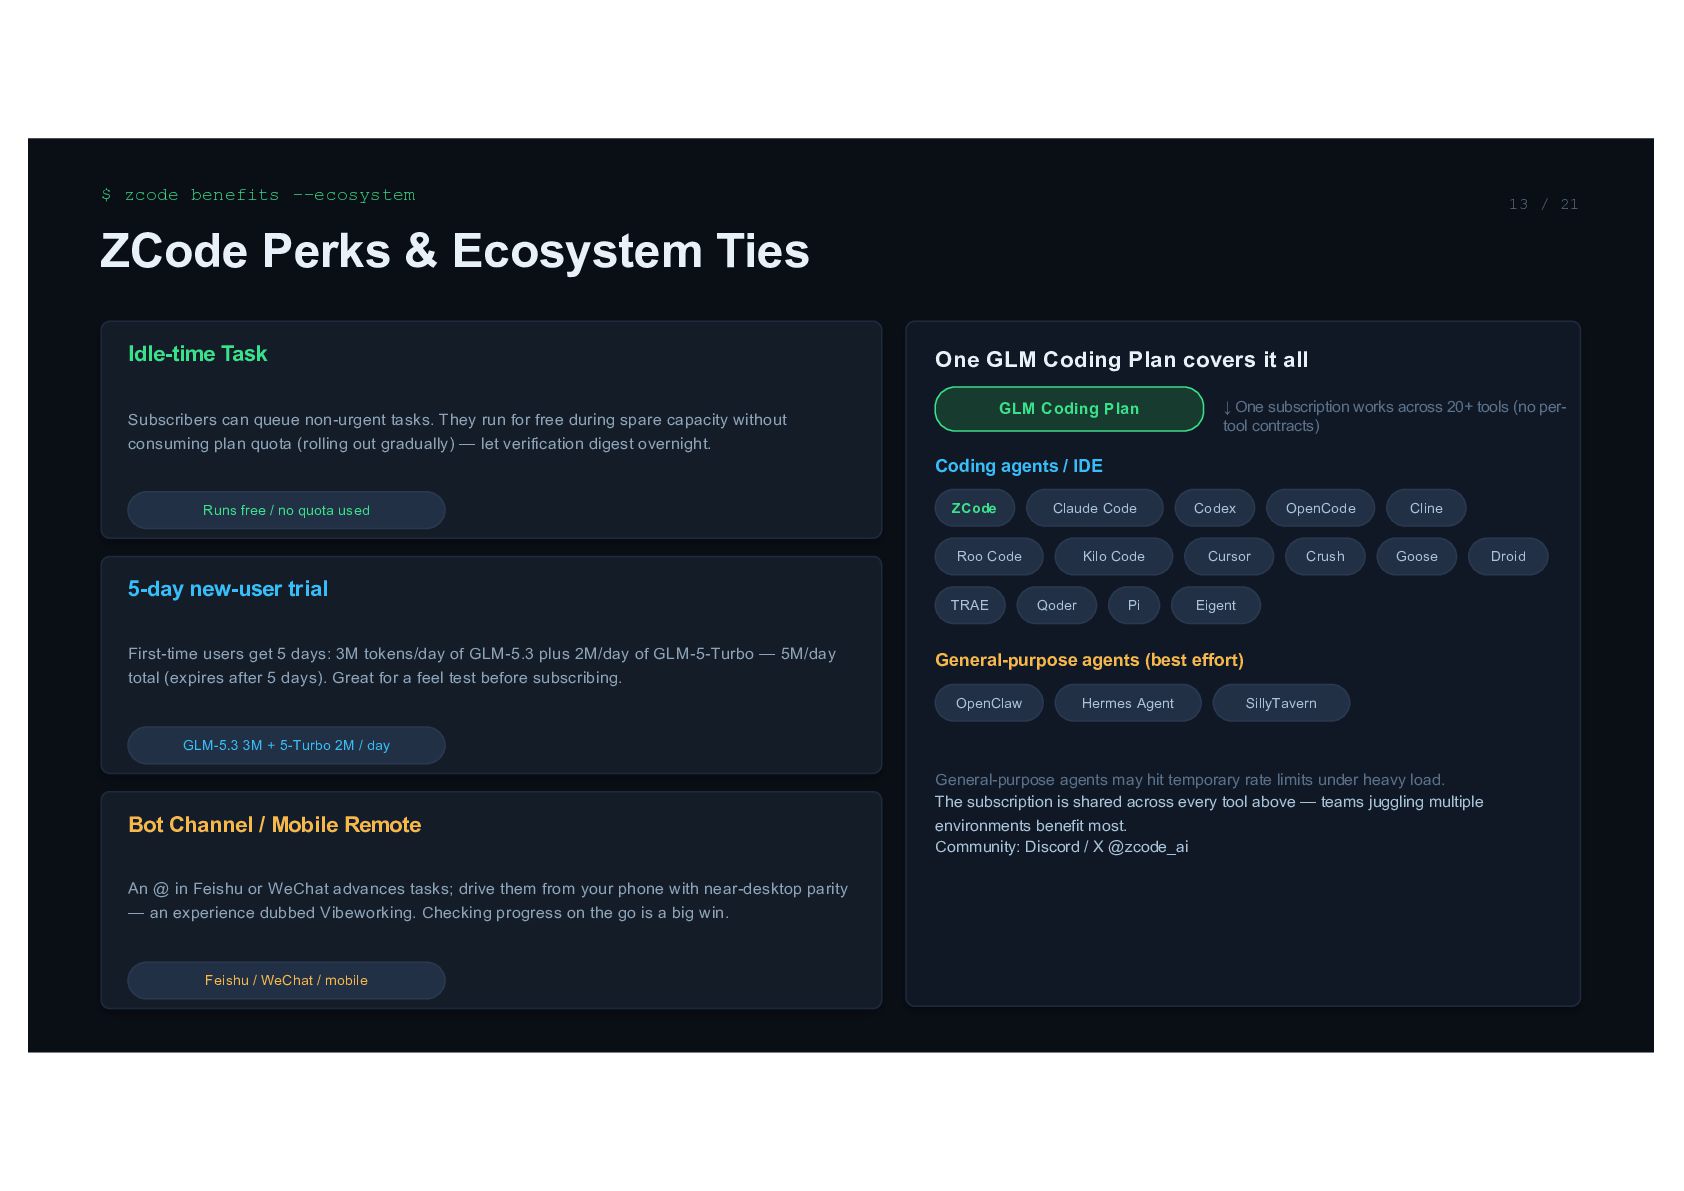Click the TRAE chip
The width and height of the screenshot is (1684, 1191).
pos(970,605)
